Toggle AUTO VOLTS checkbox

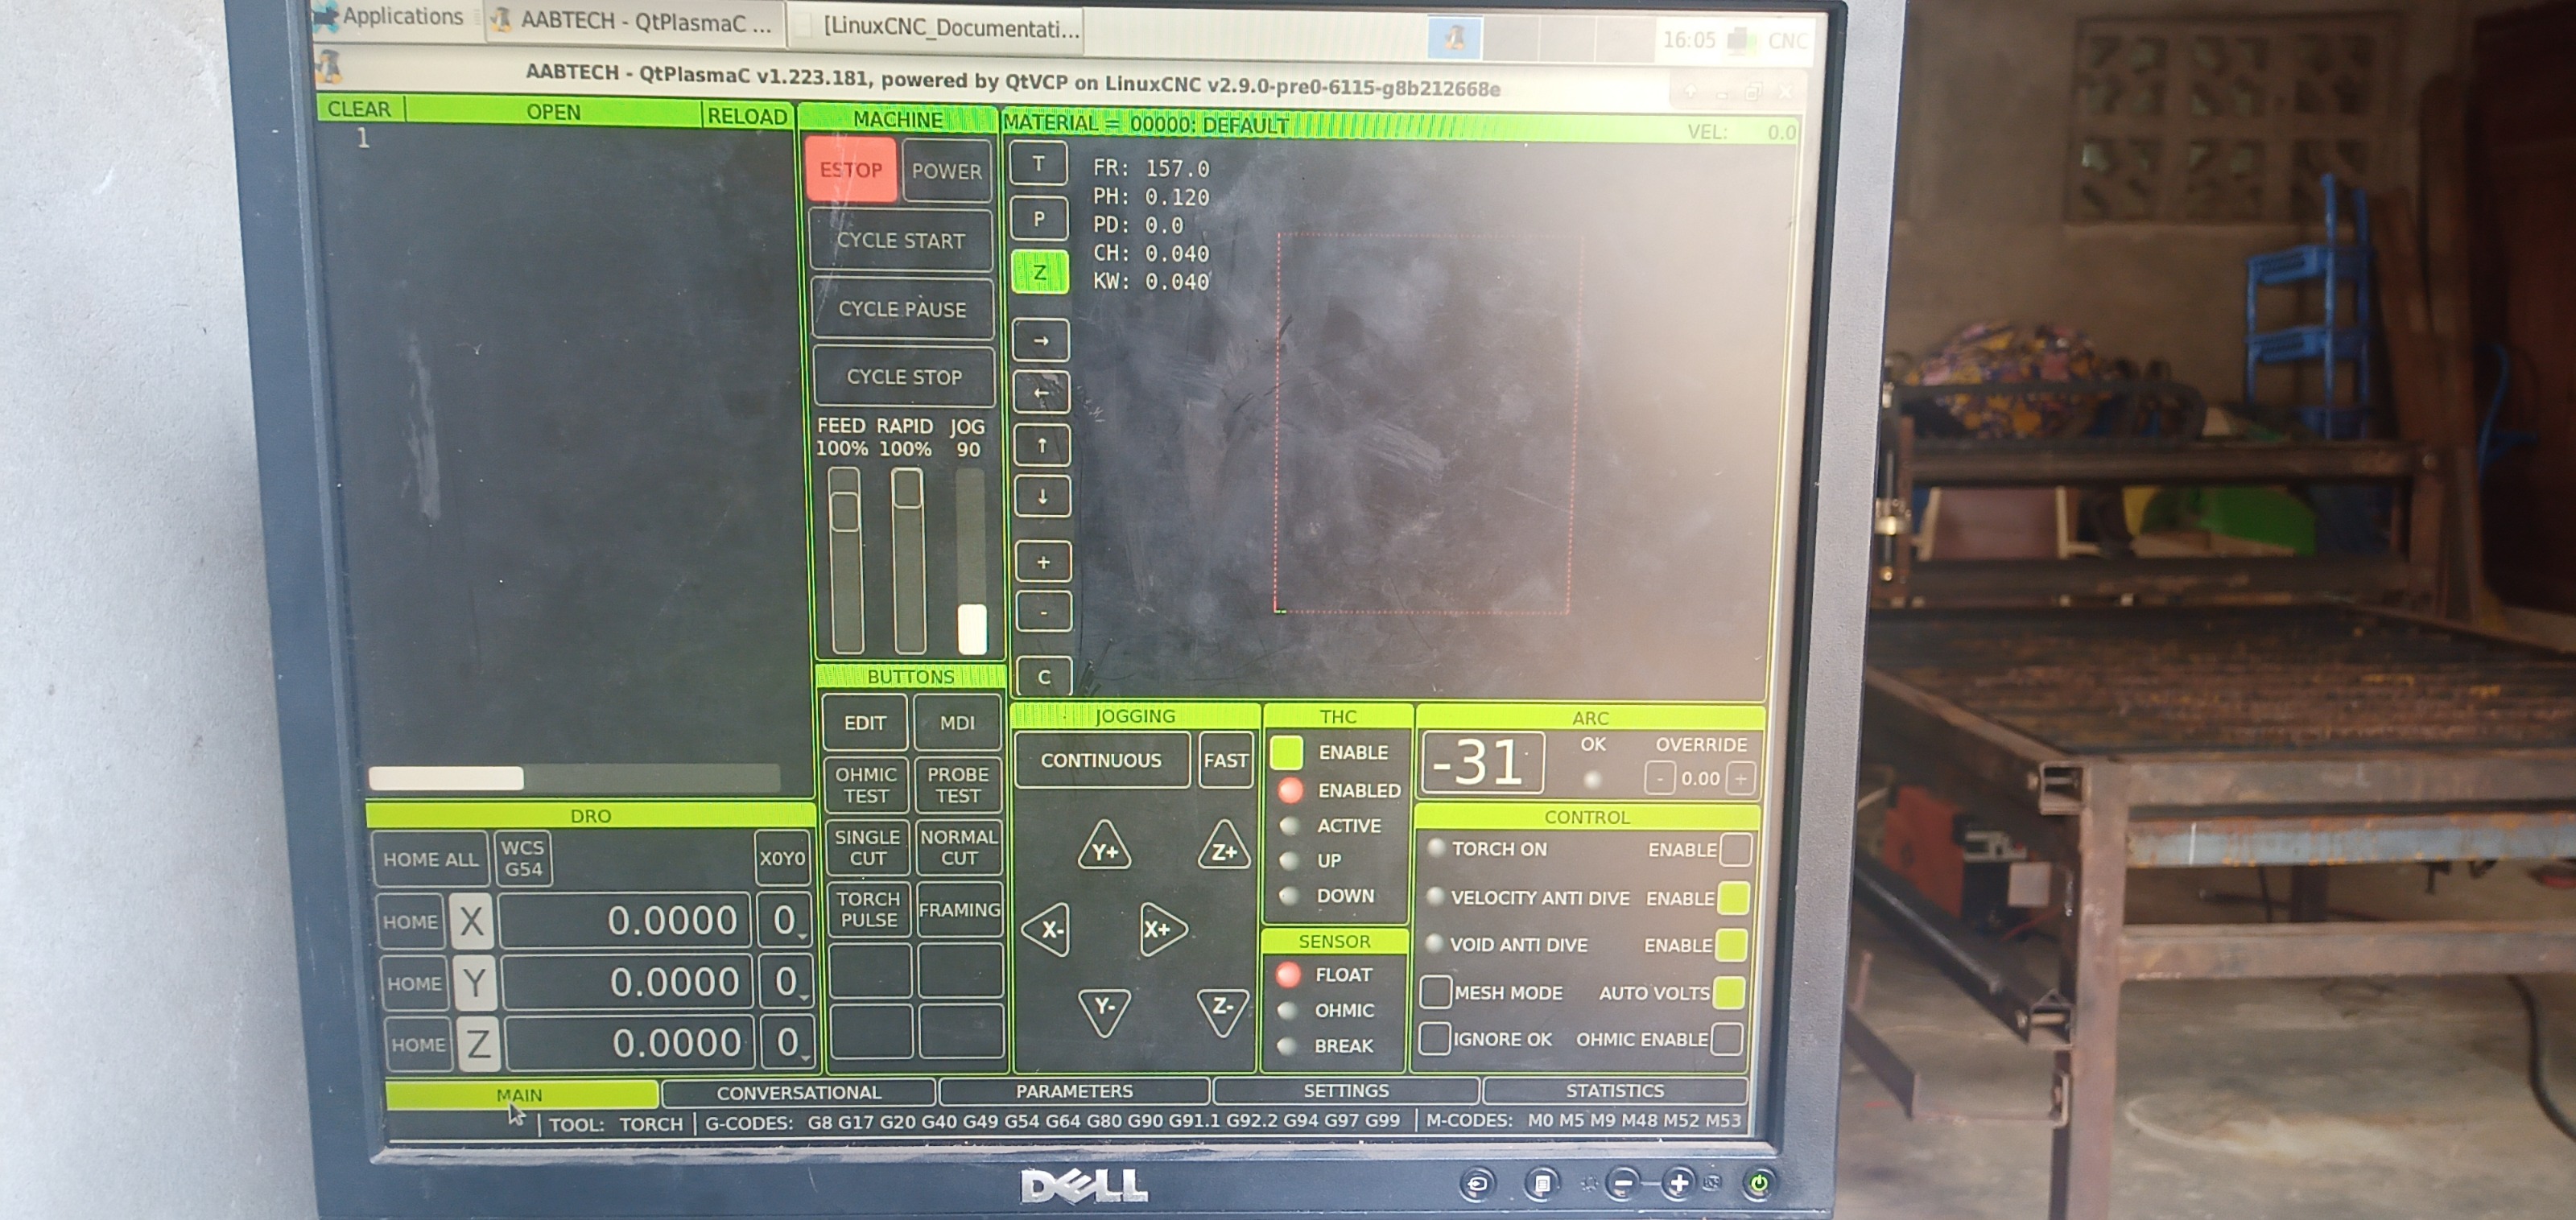(x=1728, y=992)
